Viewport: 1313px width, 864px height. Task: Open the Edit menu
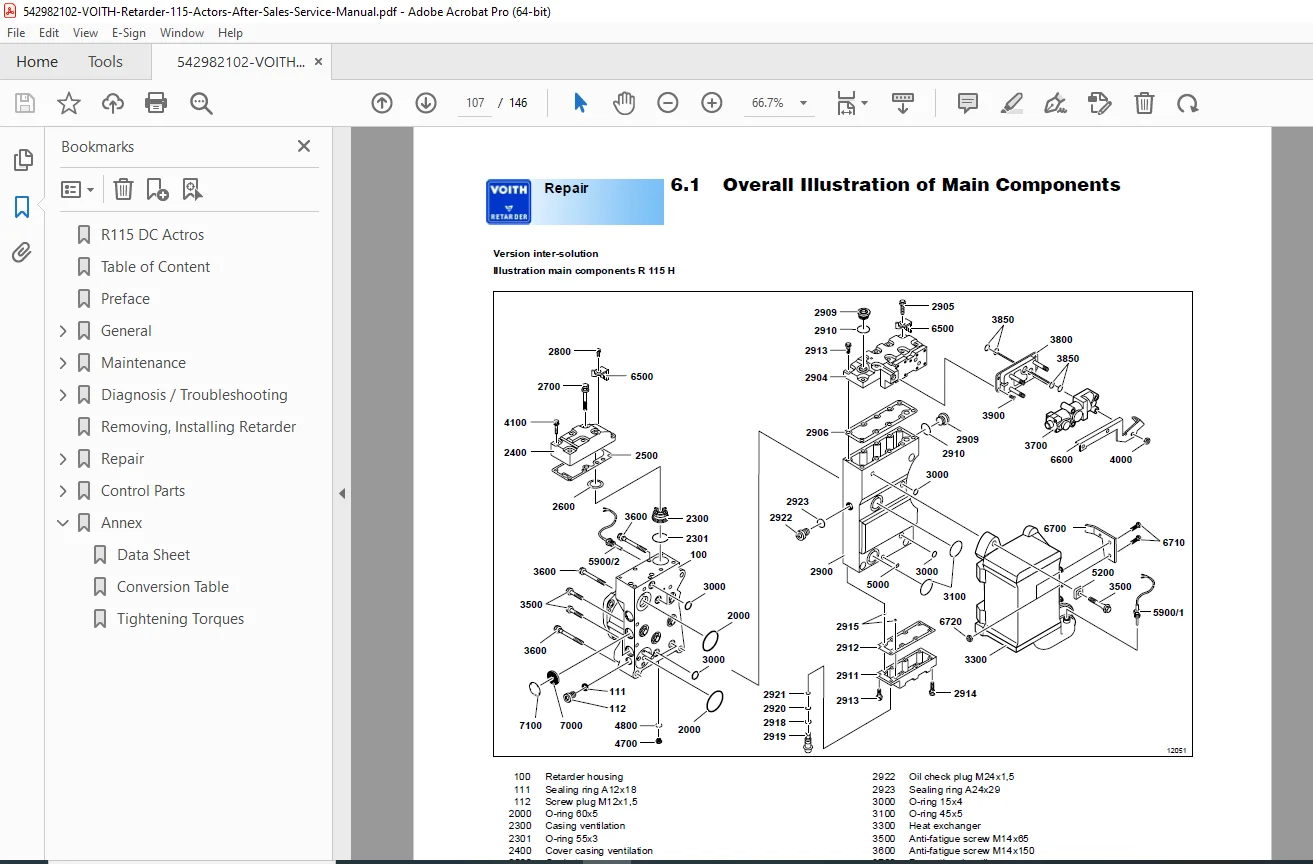(x=49, y=33)
